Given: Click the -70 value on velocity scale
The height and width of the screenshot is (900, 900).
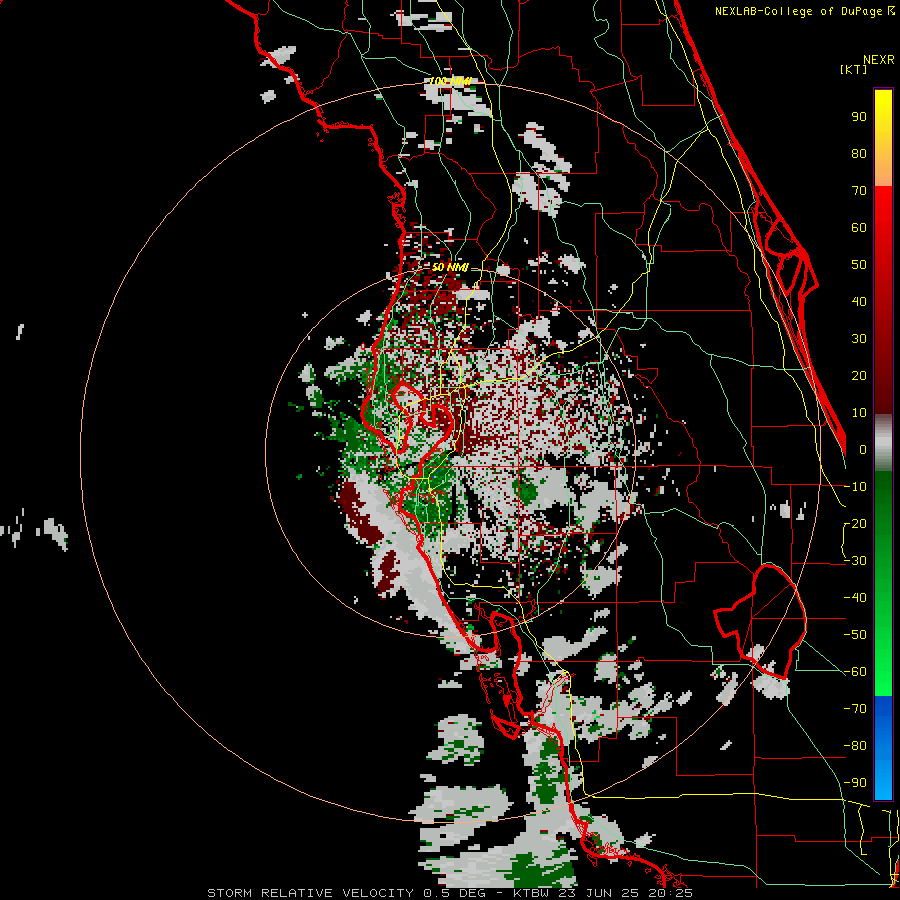Looking at the screenshot, I should tap(855, 709).
